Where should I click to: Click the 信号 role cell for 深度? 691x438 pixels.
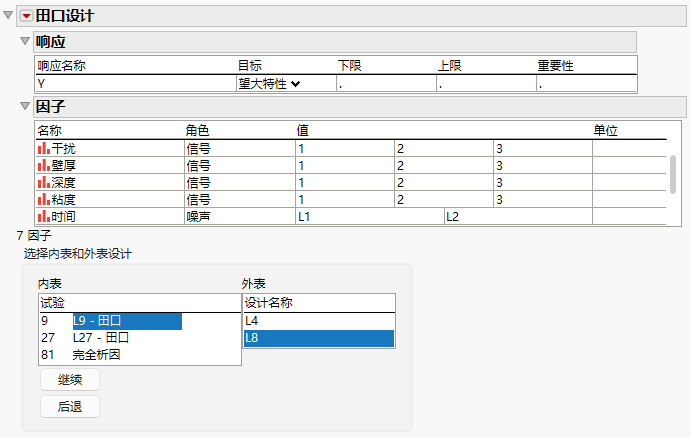(240, 182)
